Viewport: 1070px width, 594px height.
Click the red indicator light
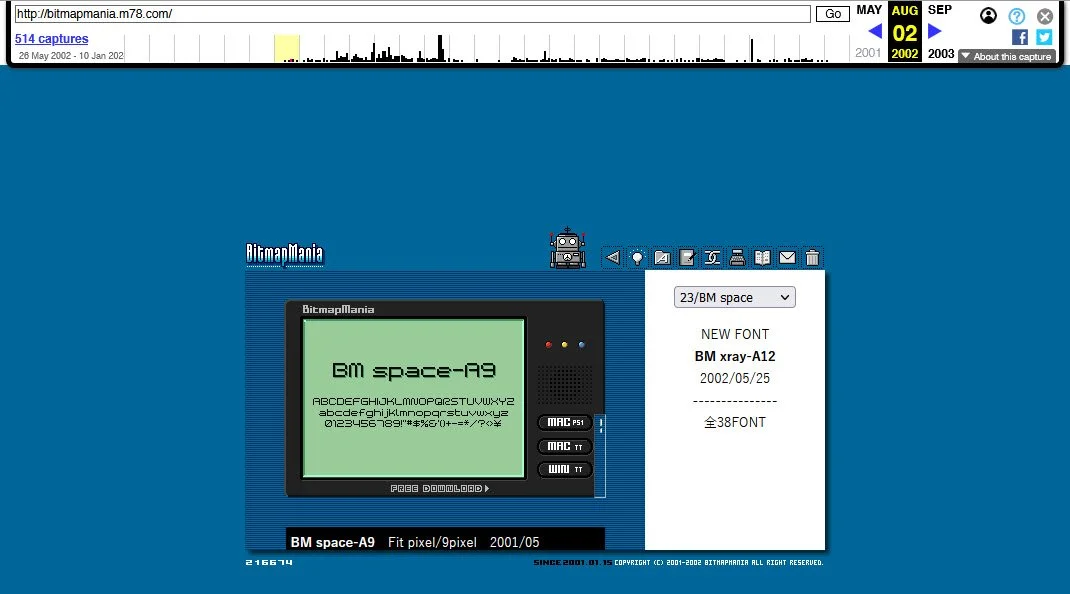pyautogui.click(x=549, y=345)
